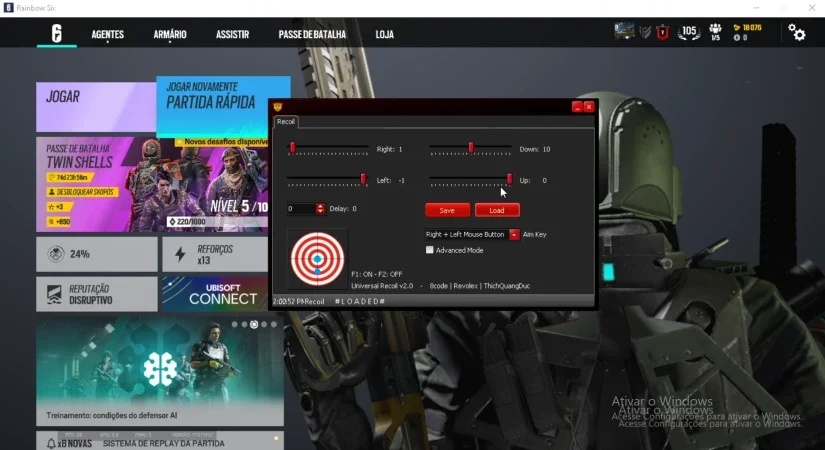The image size is (825, 450).
Task: Click the Up recoil slider thumb
Action: coord(509,179)
